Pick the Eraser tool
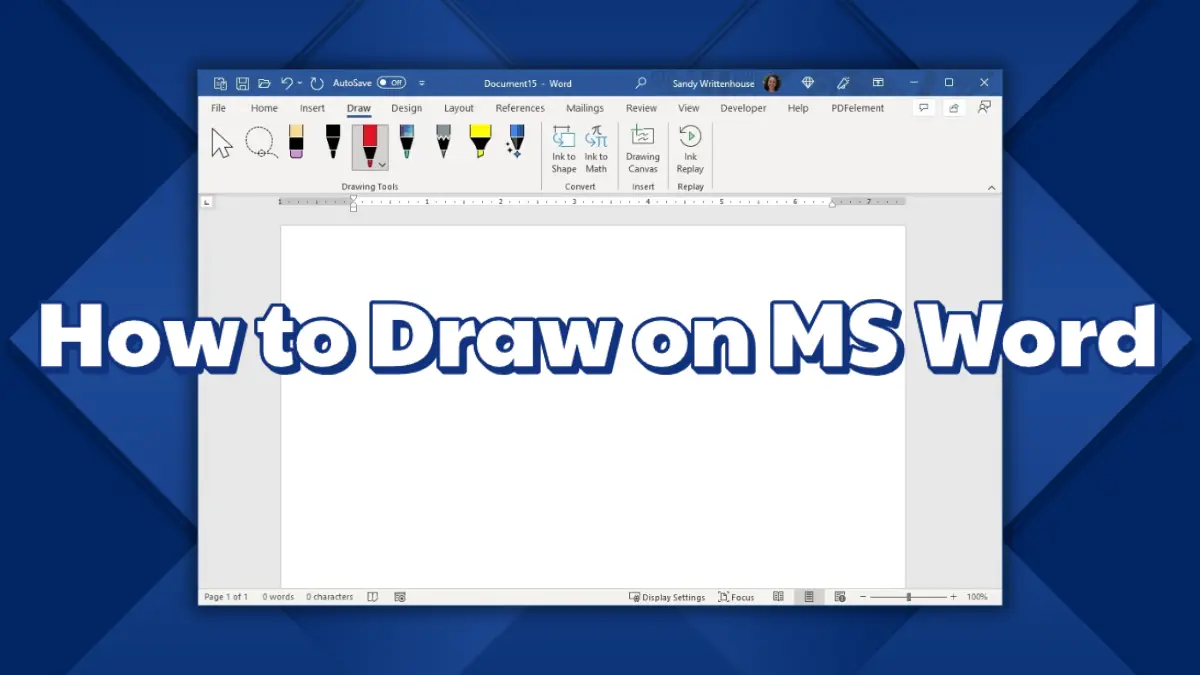Image resolution: width=1200 pixels, height=675 pixels. [296, 141]
